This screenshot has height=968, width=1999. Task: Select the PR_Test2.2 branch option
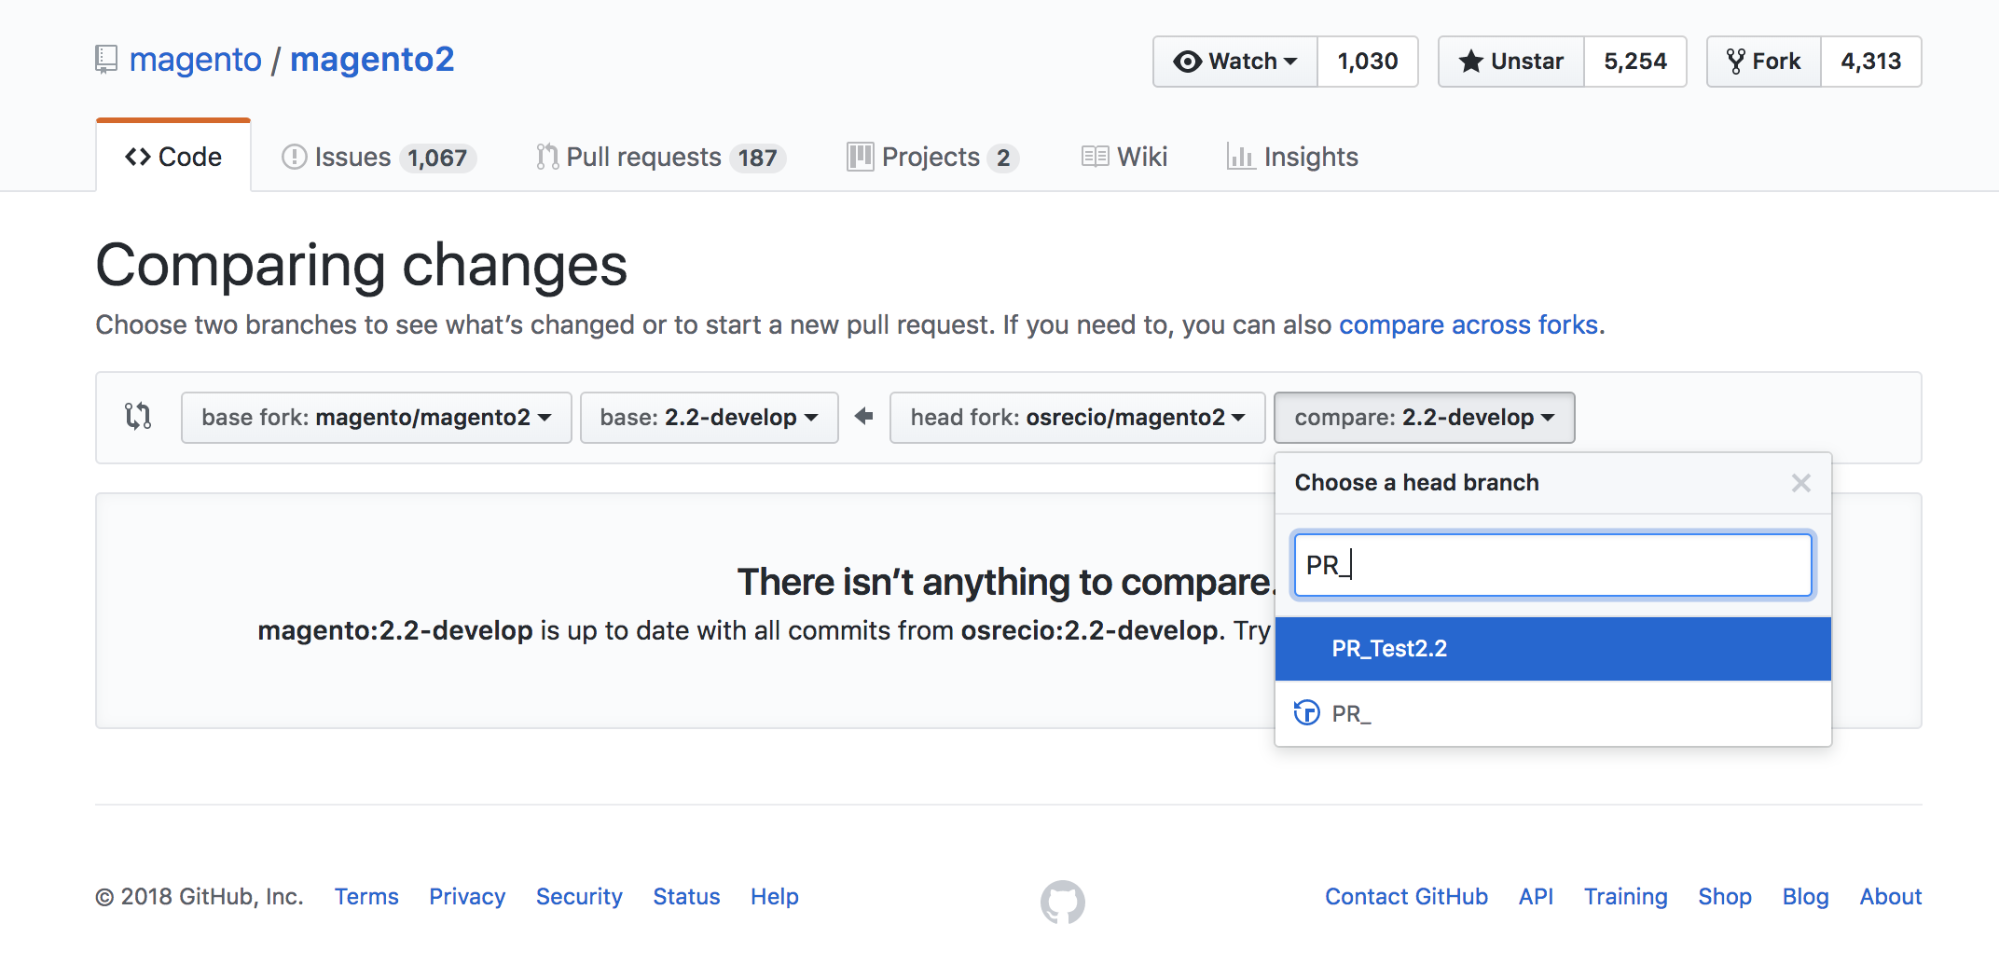point(1553,649)
